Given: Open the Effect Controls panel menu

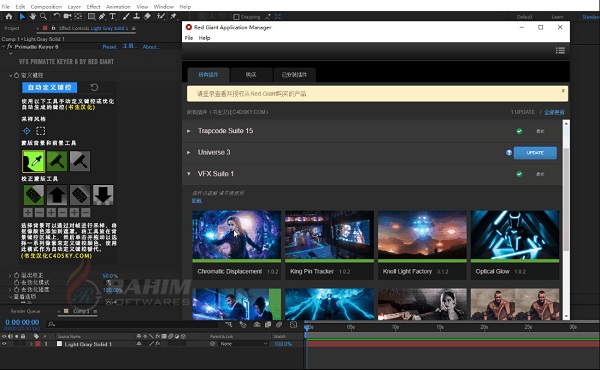Looking at the screenshot, I should click(134, 28).
